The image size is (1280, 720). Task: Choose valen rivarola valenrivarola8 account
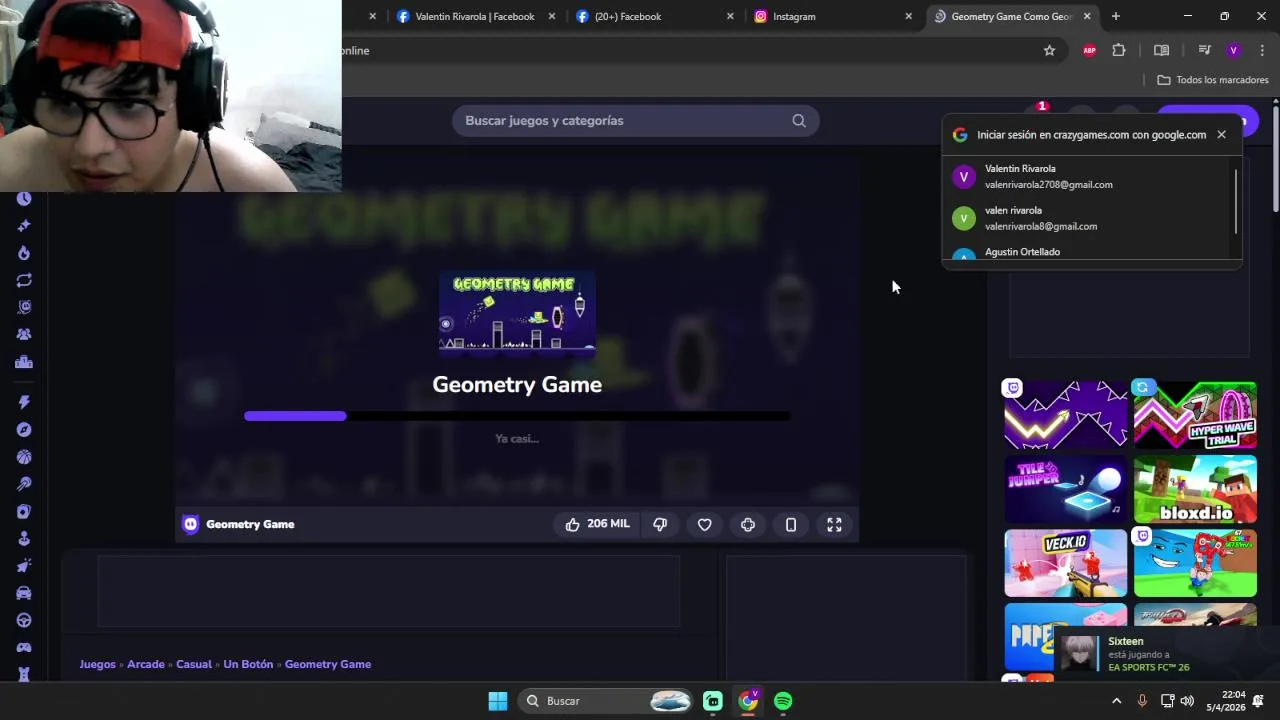point(1088,219)
